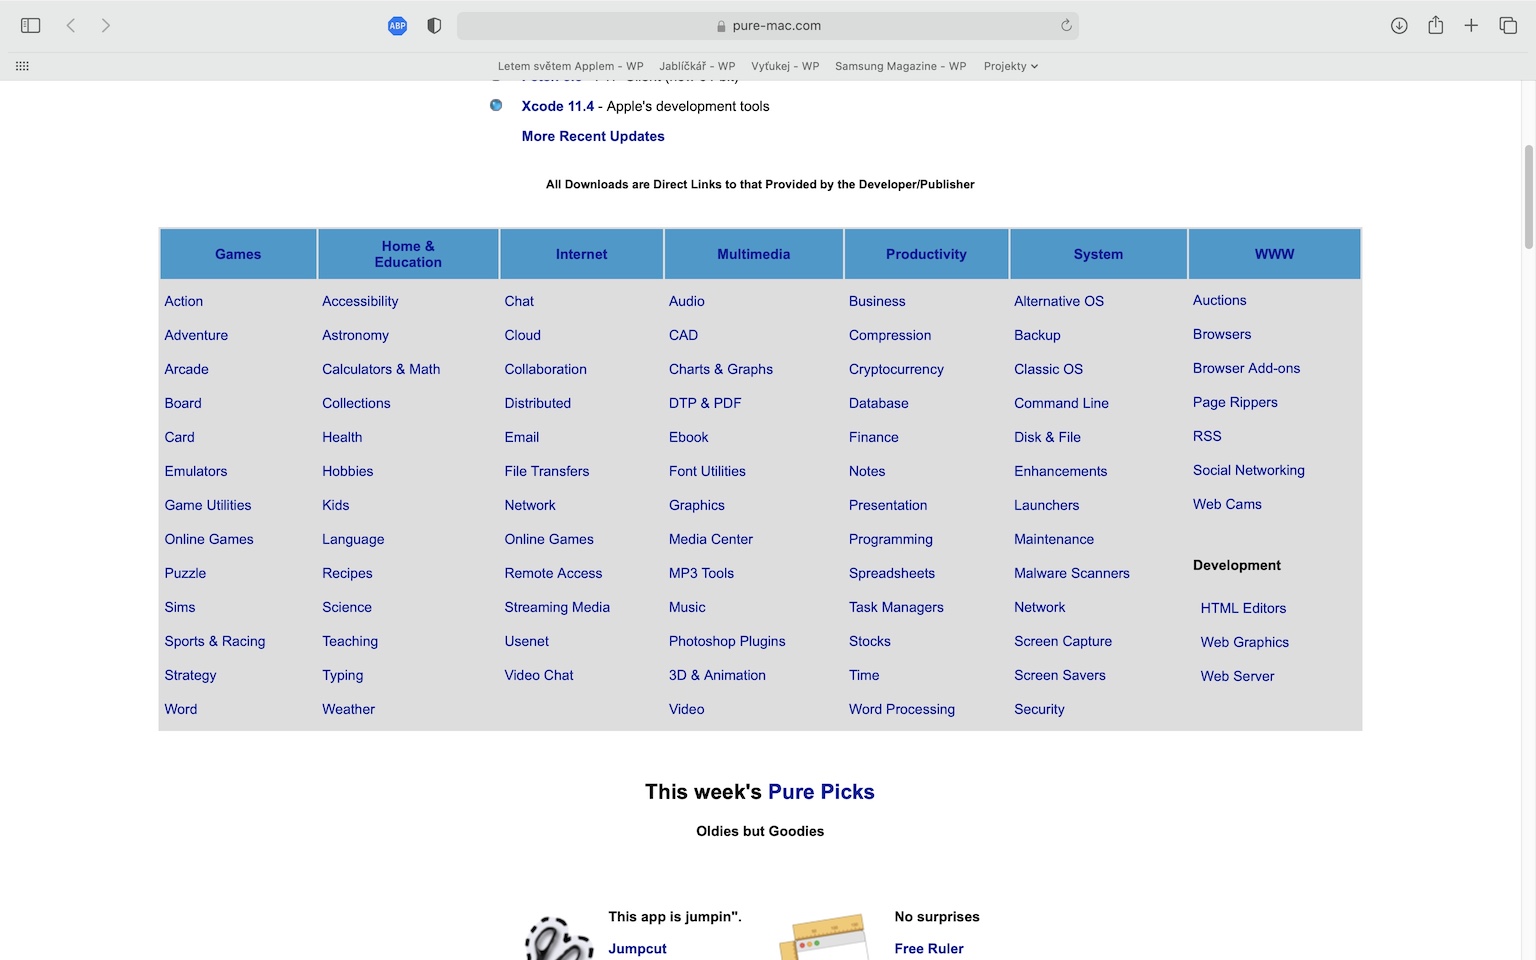
Task: Reload the page with the refresh icon
Action: point(1066,26)
